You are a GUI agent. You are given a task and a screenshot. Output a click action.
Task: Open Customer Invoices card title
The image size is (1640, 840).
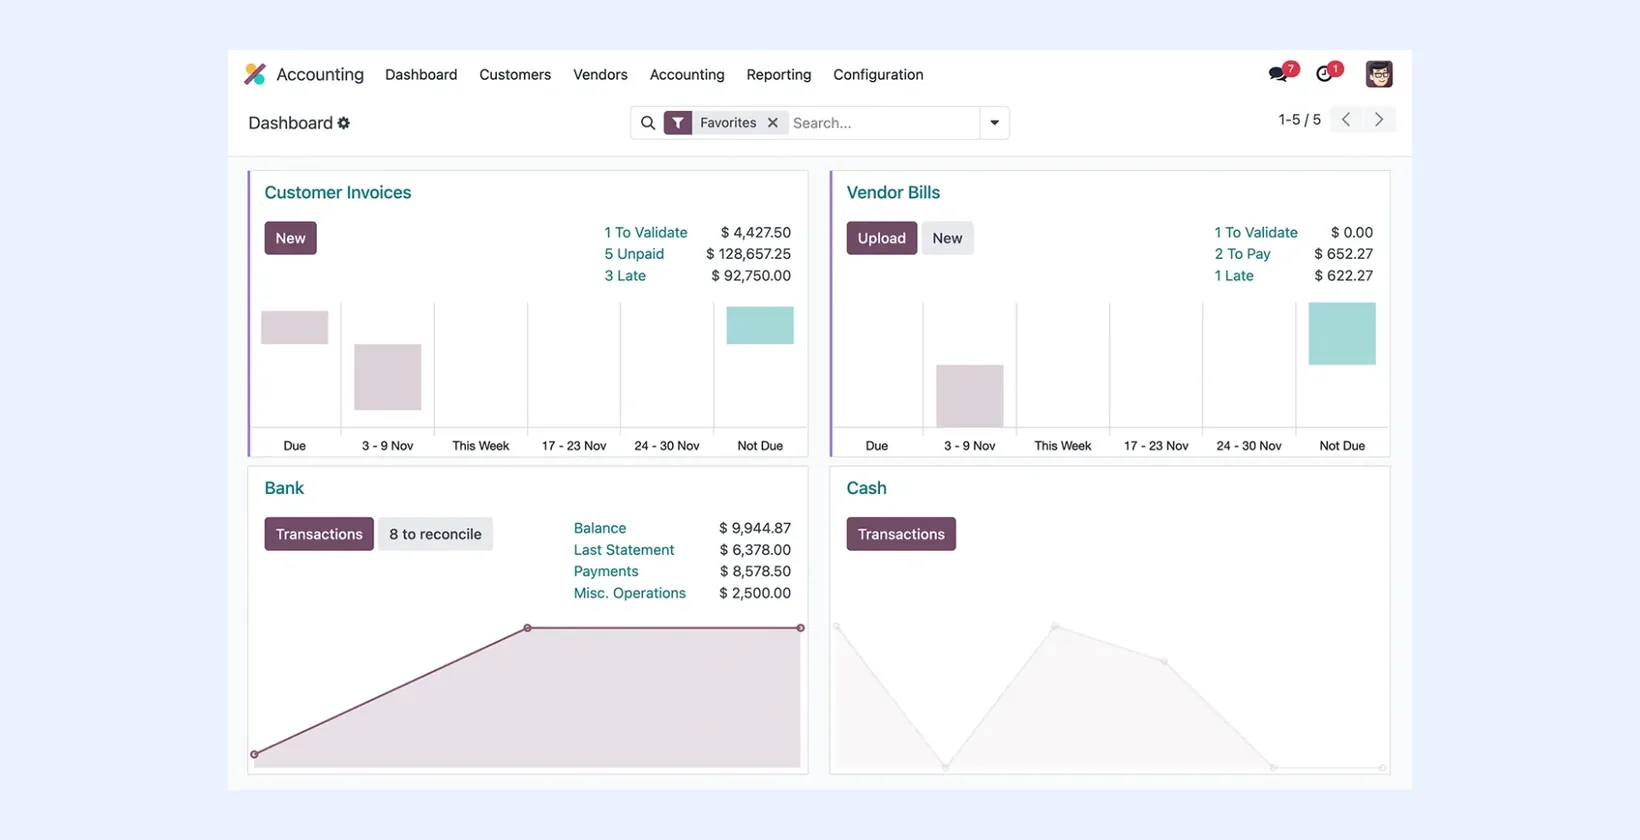point(338,193)
